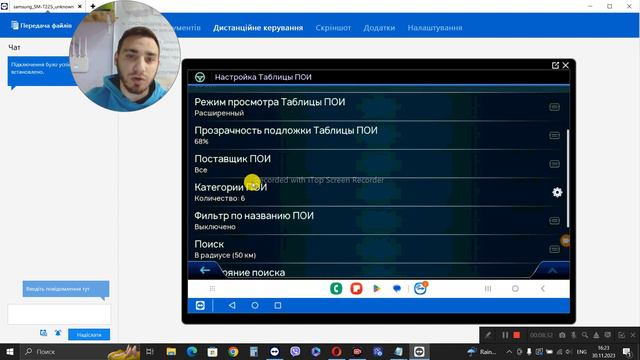Click remote Back triangle in blue bar

tap(232, 305)
